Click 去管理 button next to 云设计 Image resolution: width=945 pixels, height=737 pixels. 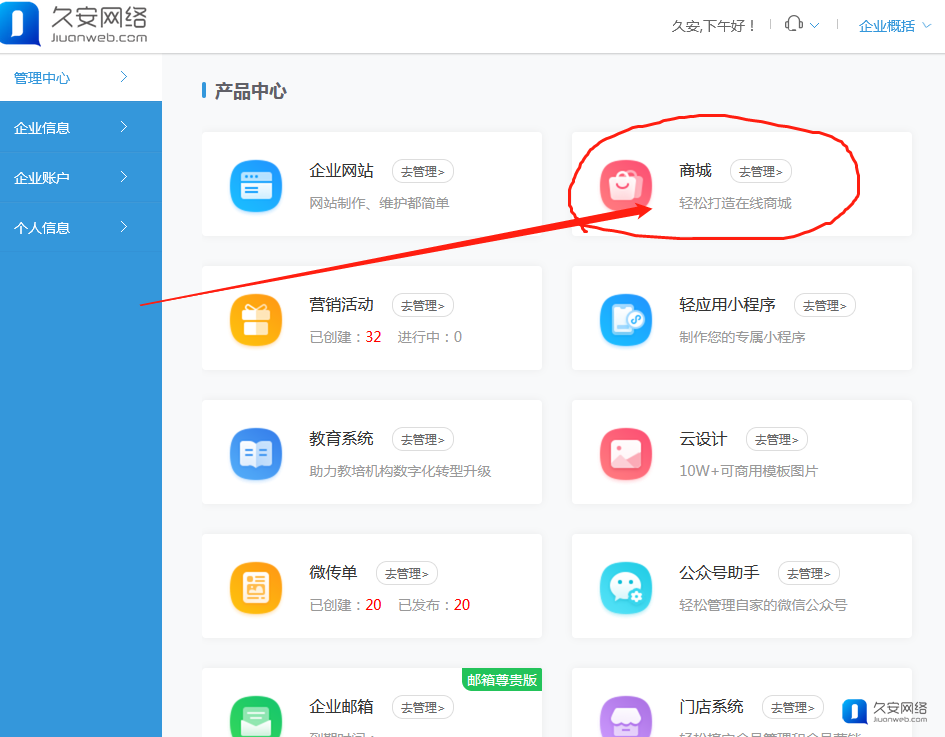coord(776,440)
